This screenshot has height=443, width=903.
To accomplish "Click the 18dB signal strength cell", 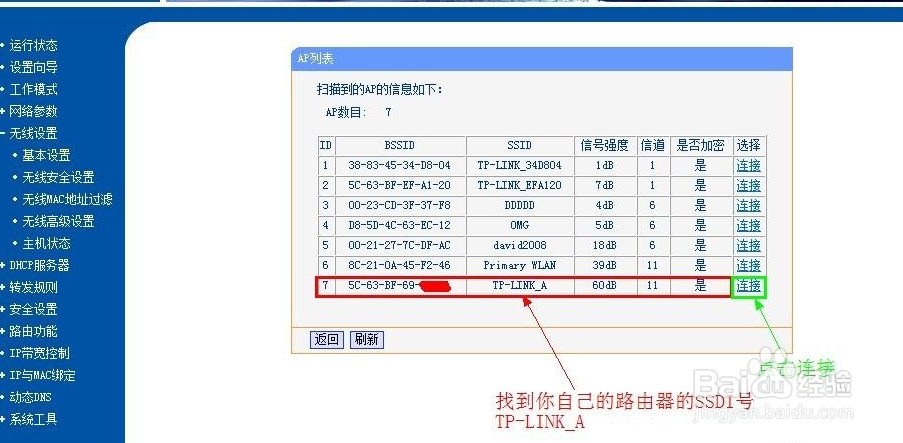I will click(x=605, y=245).
